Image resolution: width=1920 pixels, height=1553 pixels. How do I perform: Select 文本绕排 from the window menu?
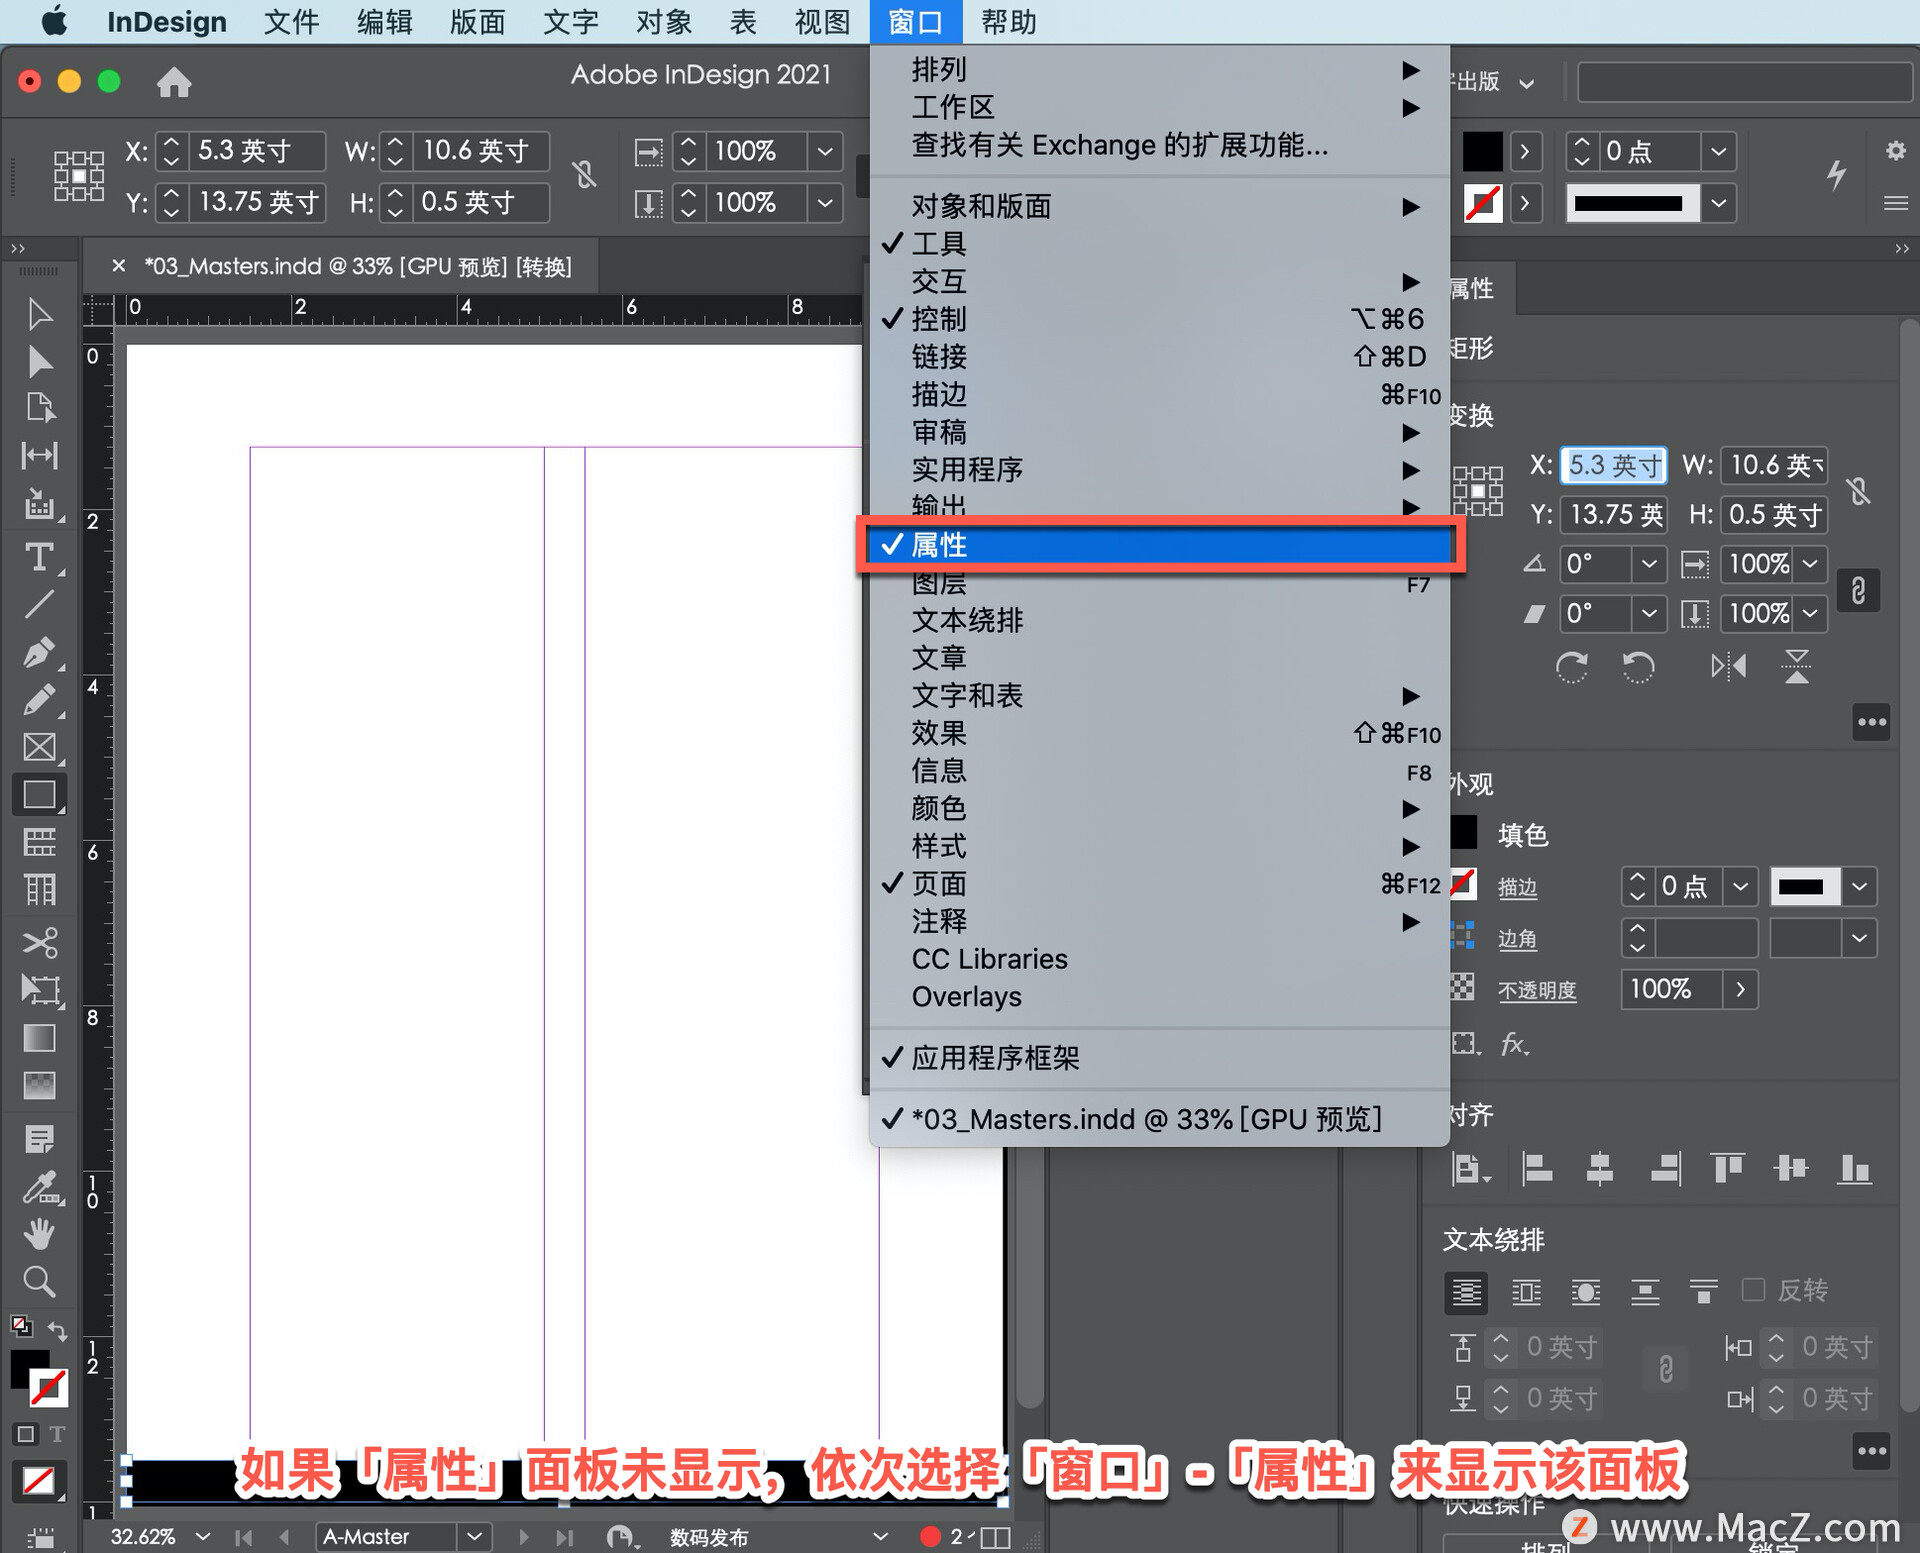click(x=967, y=620)
